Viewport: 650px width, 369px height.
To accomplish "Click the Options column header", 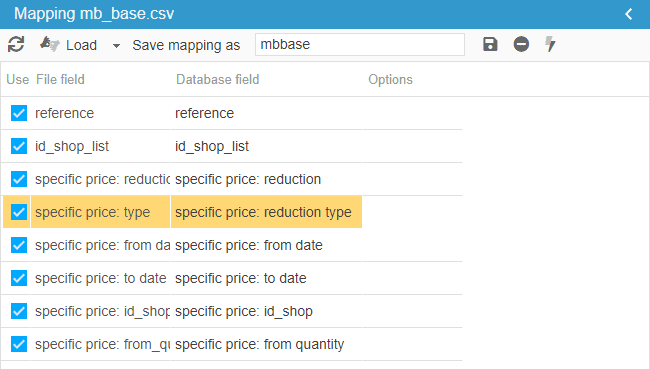I will 390,79.
